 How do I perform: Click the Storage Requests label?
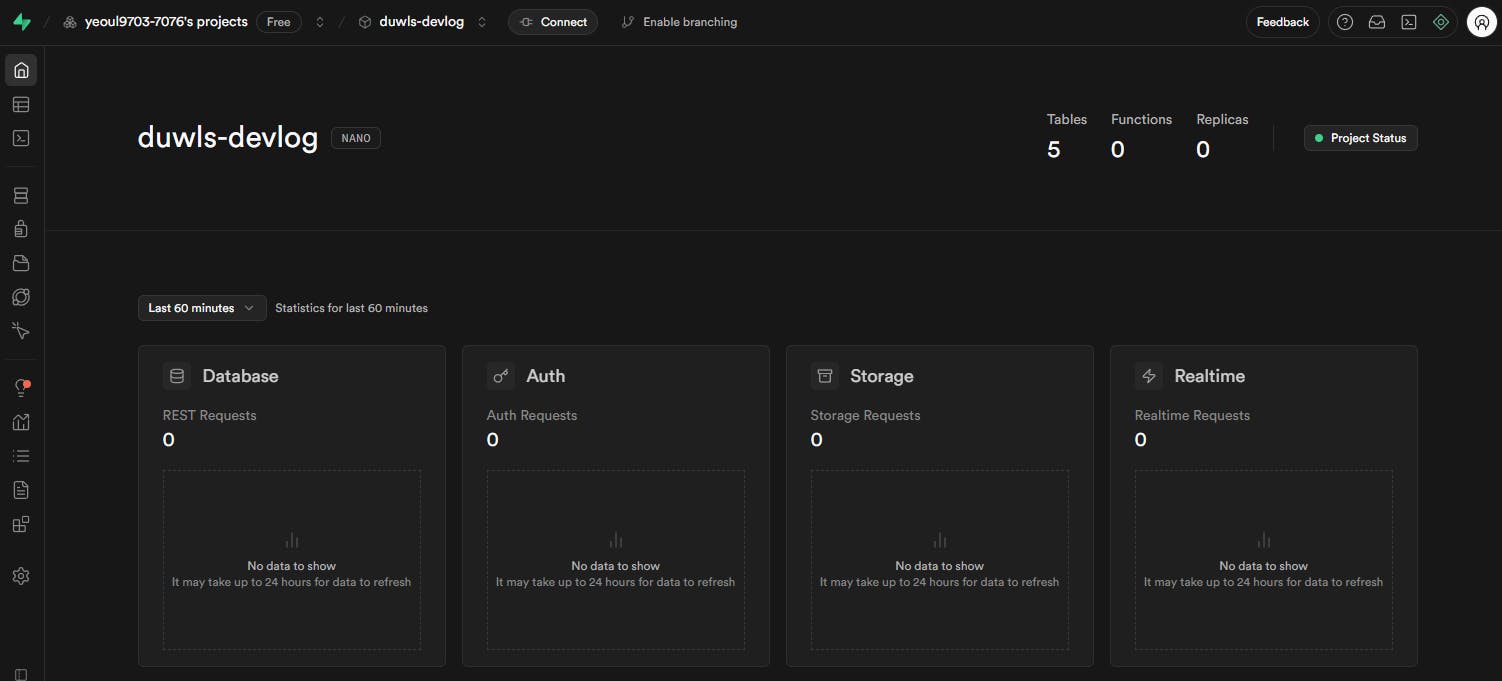pos(866,415)
